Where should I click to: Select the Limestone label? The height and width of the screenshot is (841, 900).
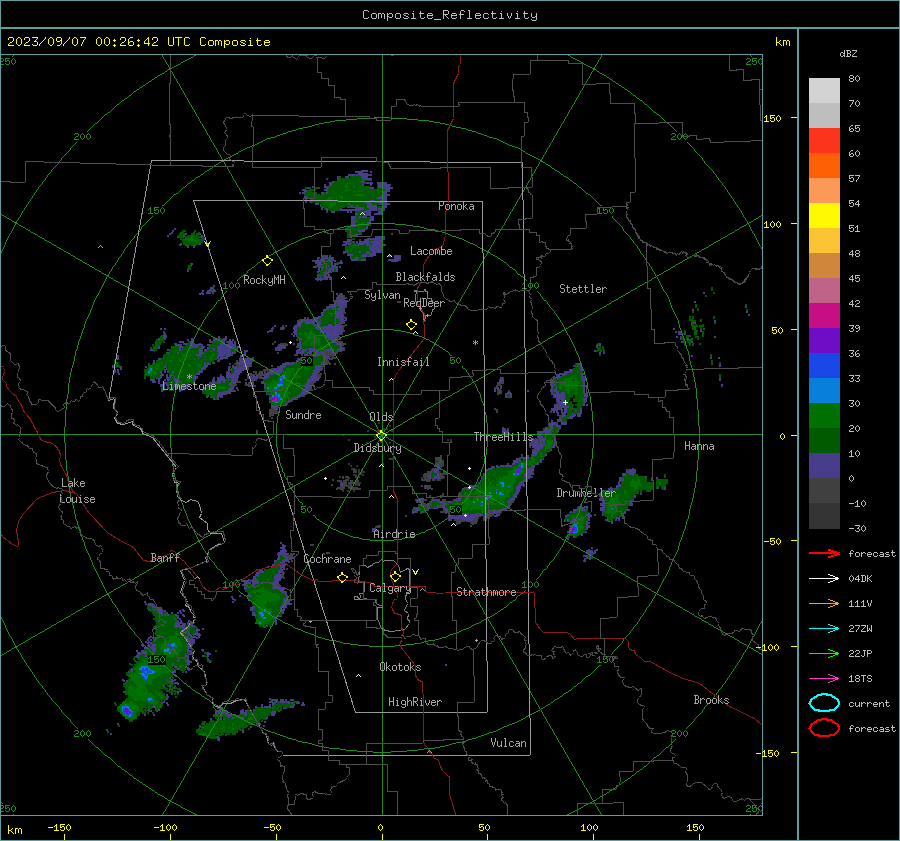point(189,386)
